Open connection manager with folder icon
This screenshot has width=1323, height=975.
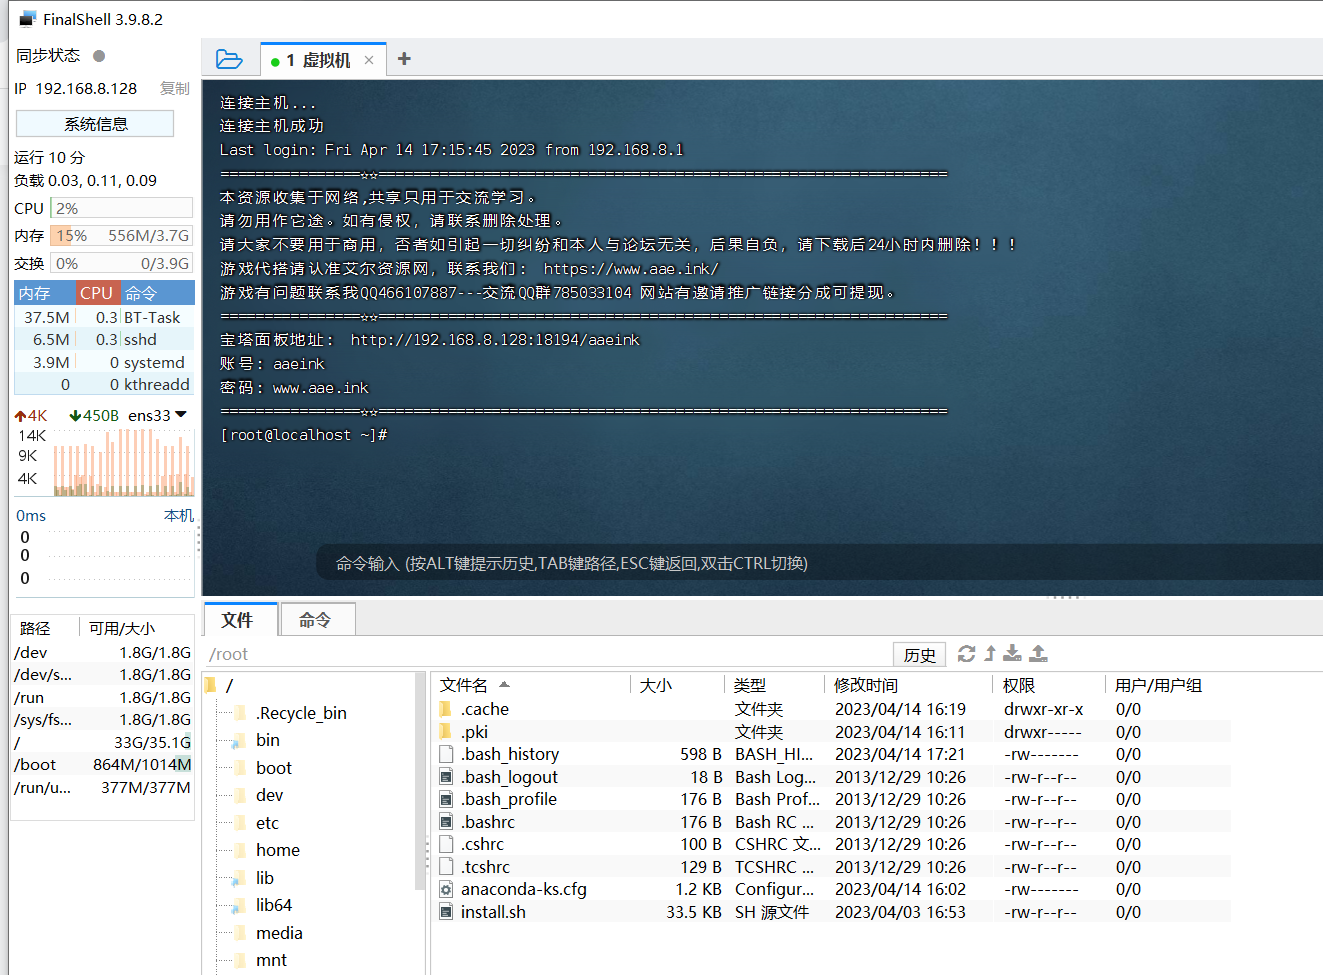click(x=229, y=58)
